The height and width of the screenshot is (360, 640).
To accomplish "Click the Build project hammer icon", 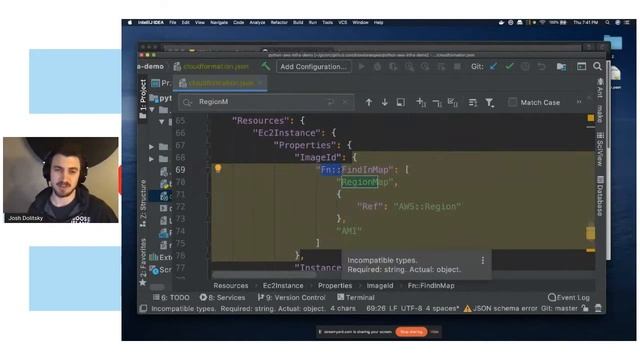I will (x=266, y=66).
